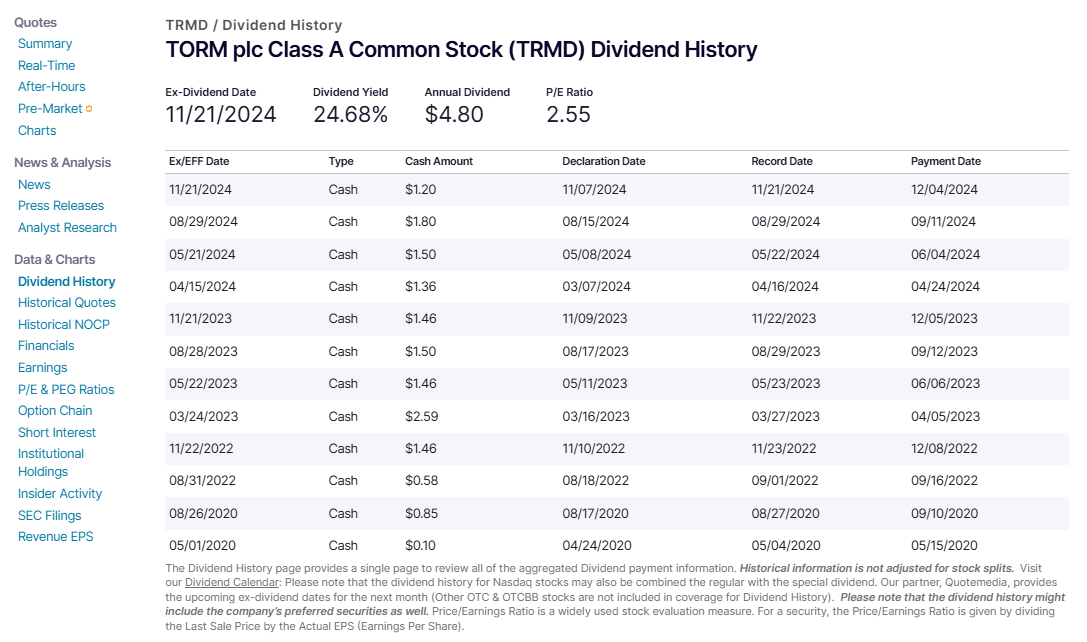View the Earnings page
The image size is (1087, 642).
coord(44,367)
